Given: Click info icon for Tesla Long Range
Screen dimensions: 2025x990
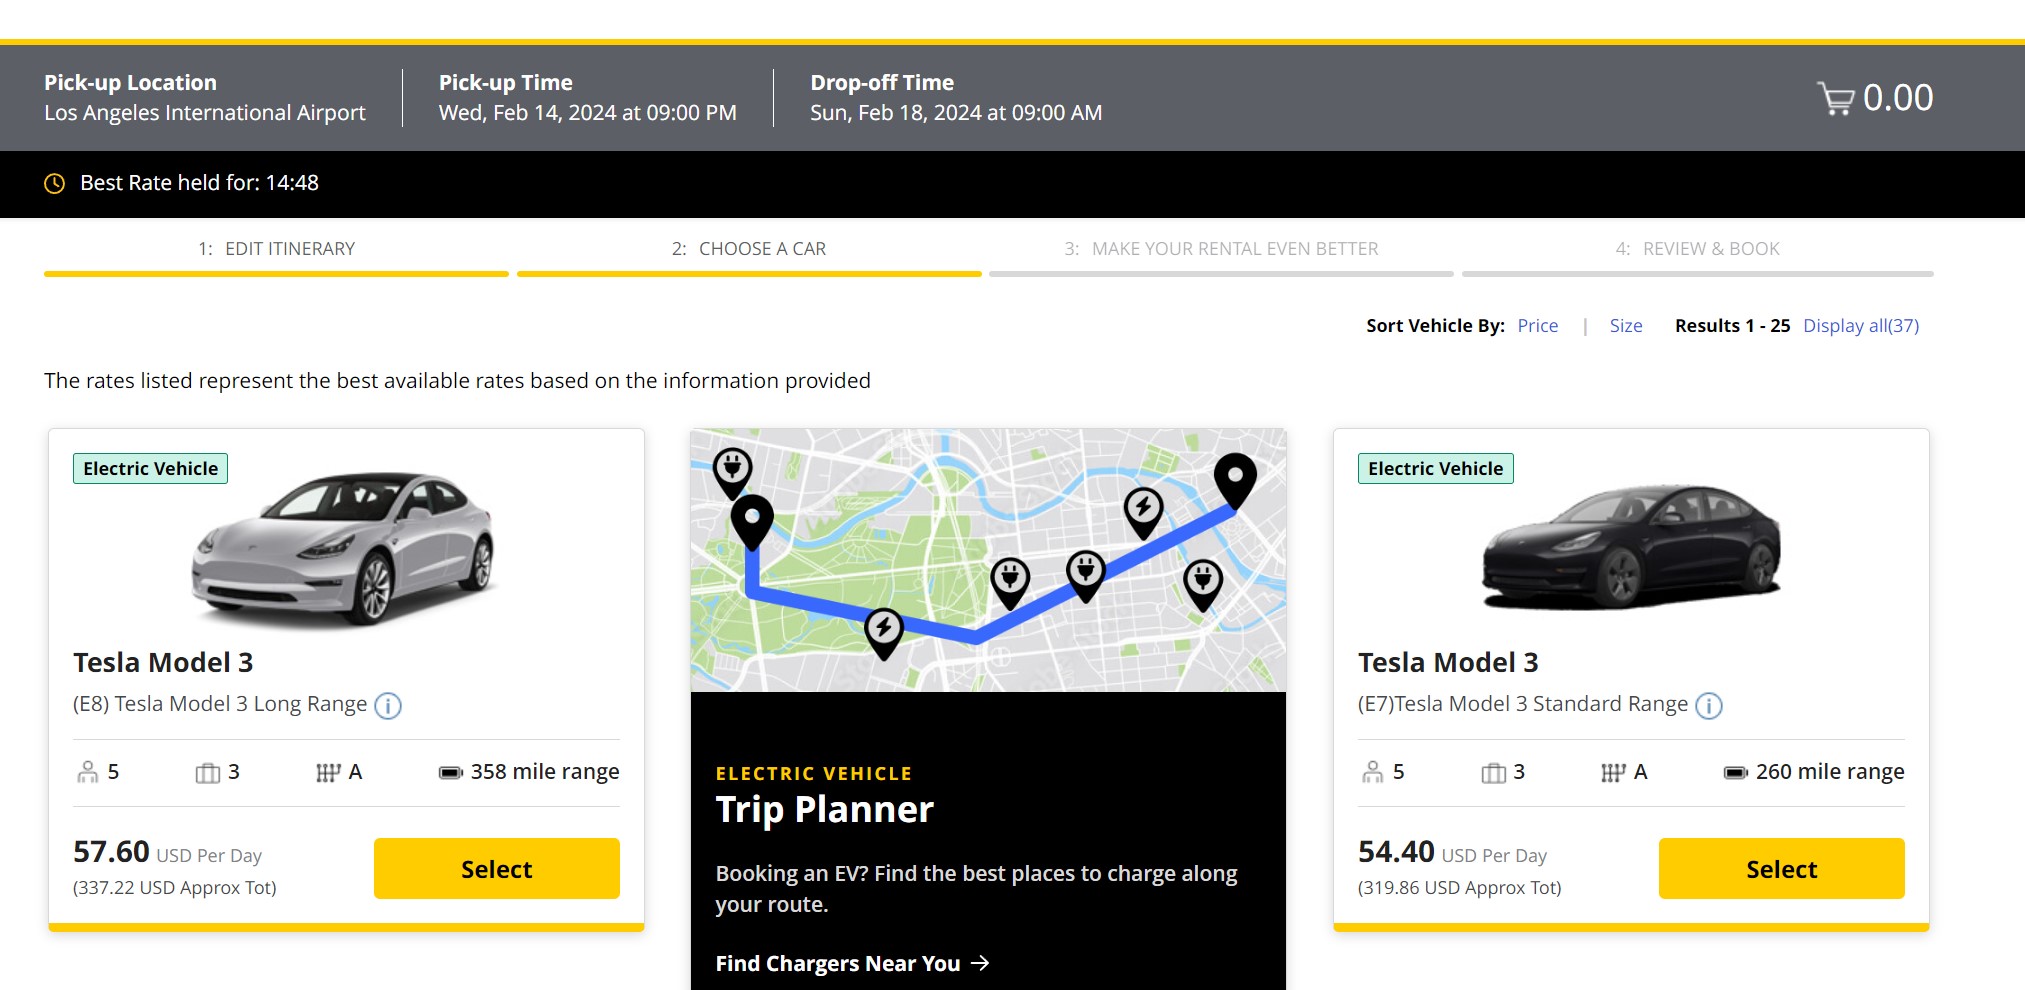Looking at the screenshot, I should (x=388, y=706).
